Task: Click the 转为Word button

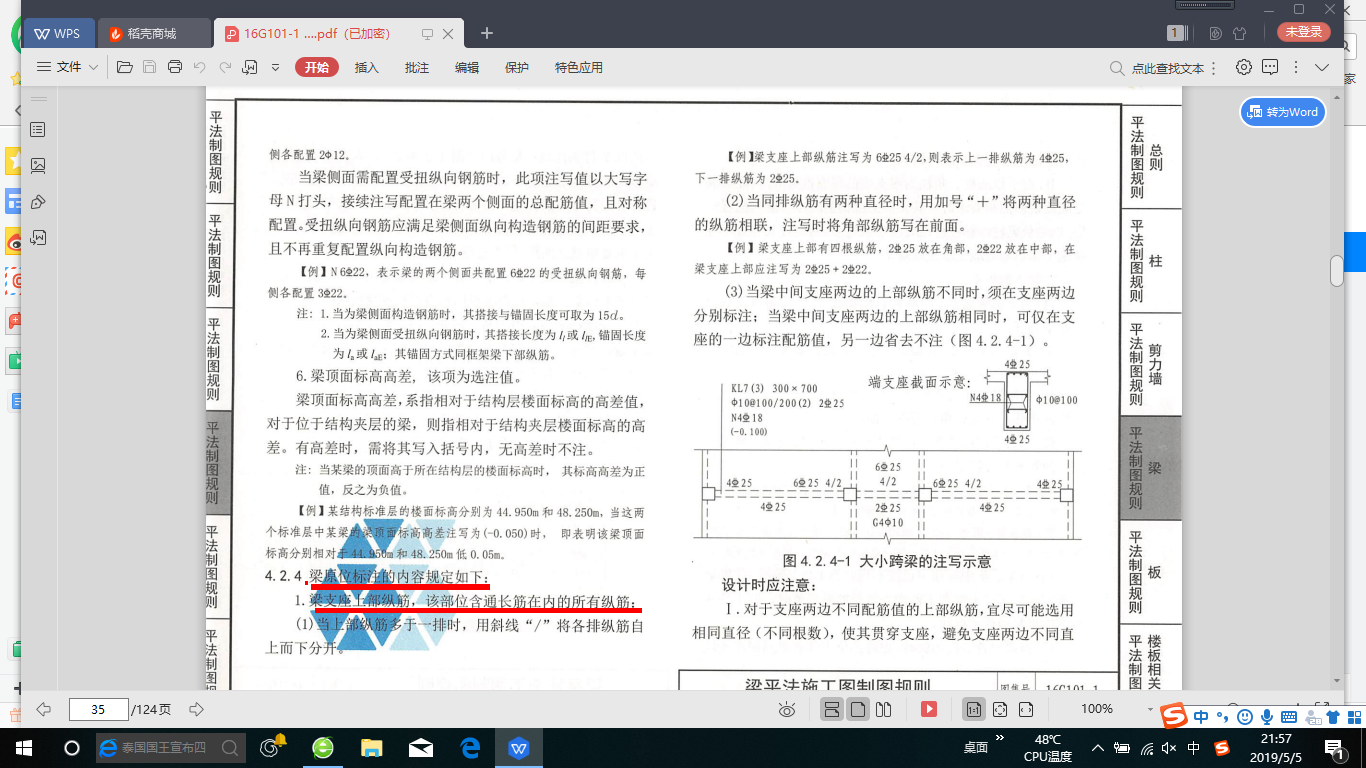Action: click(1283, 112)
